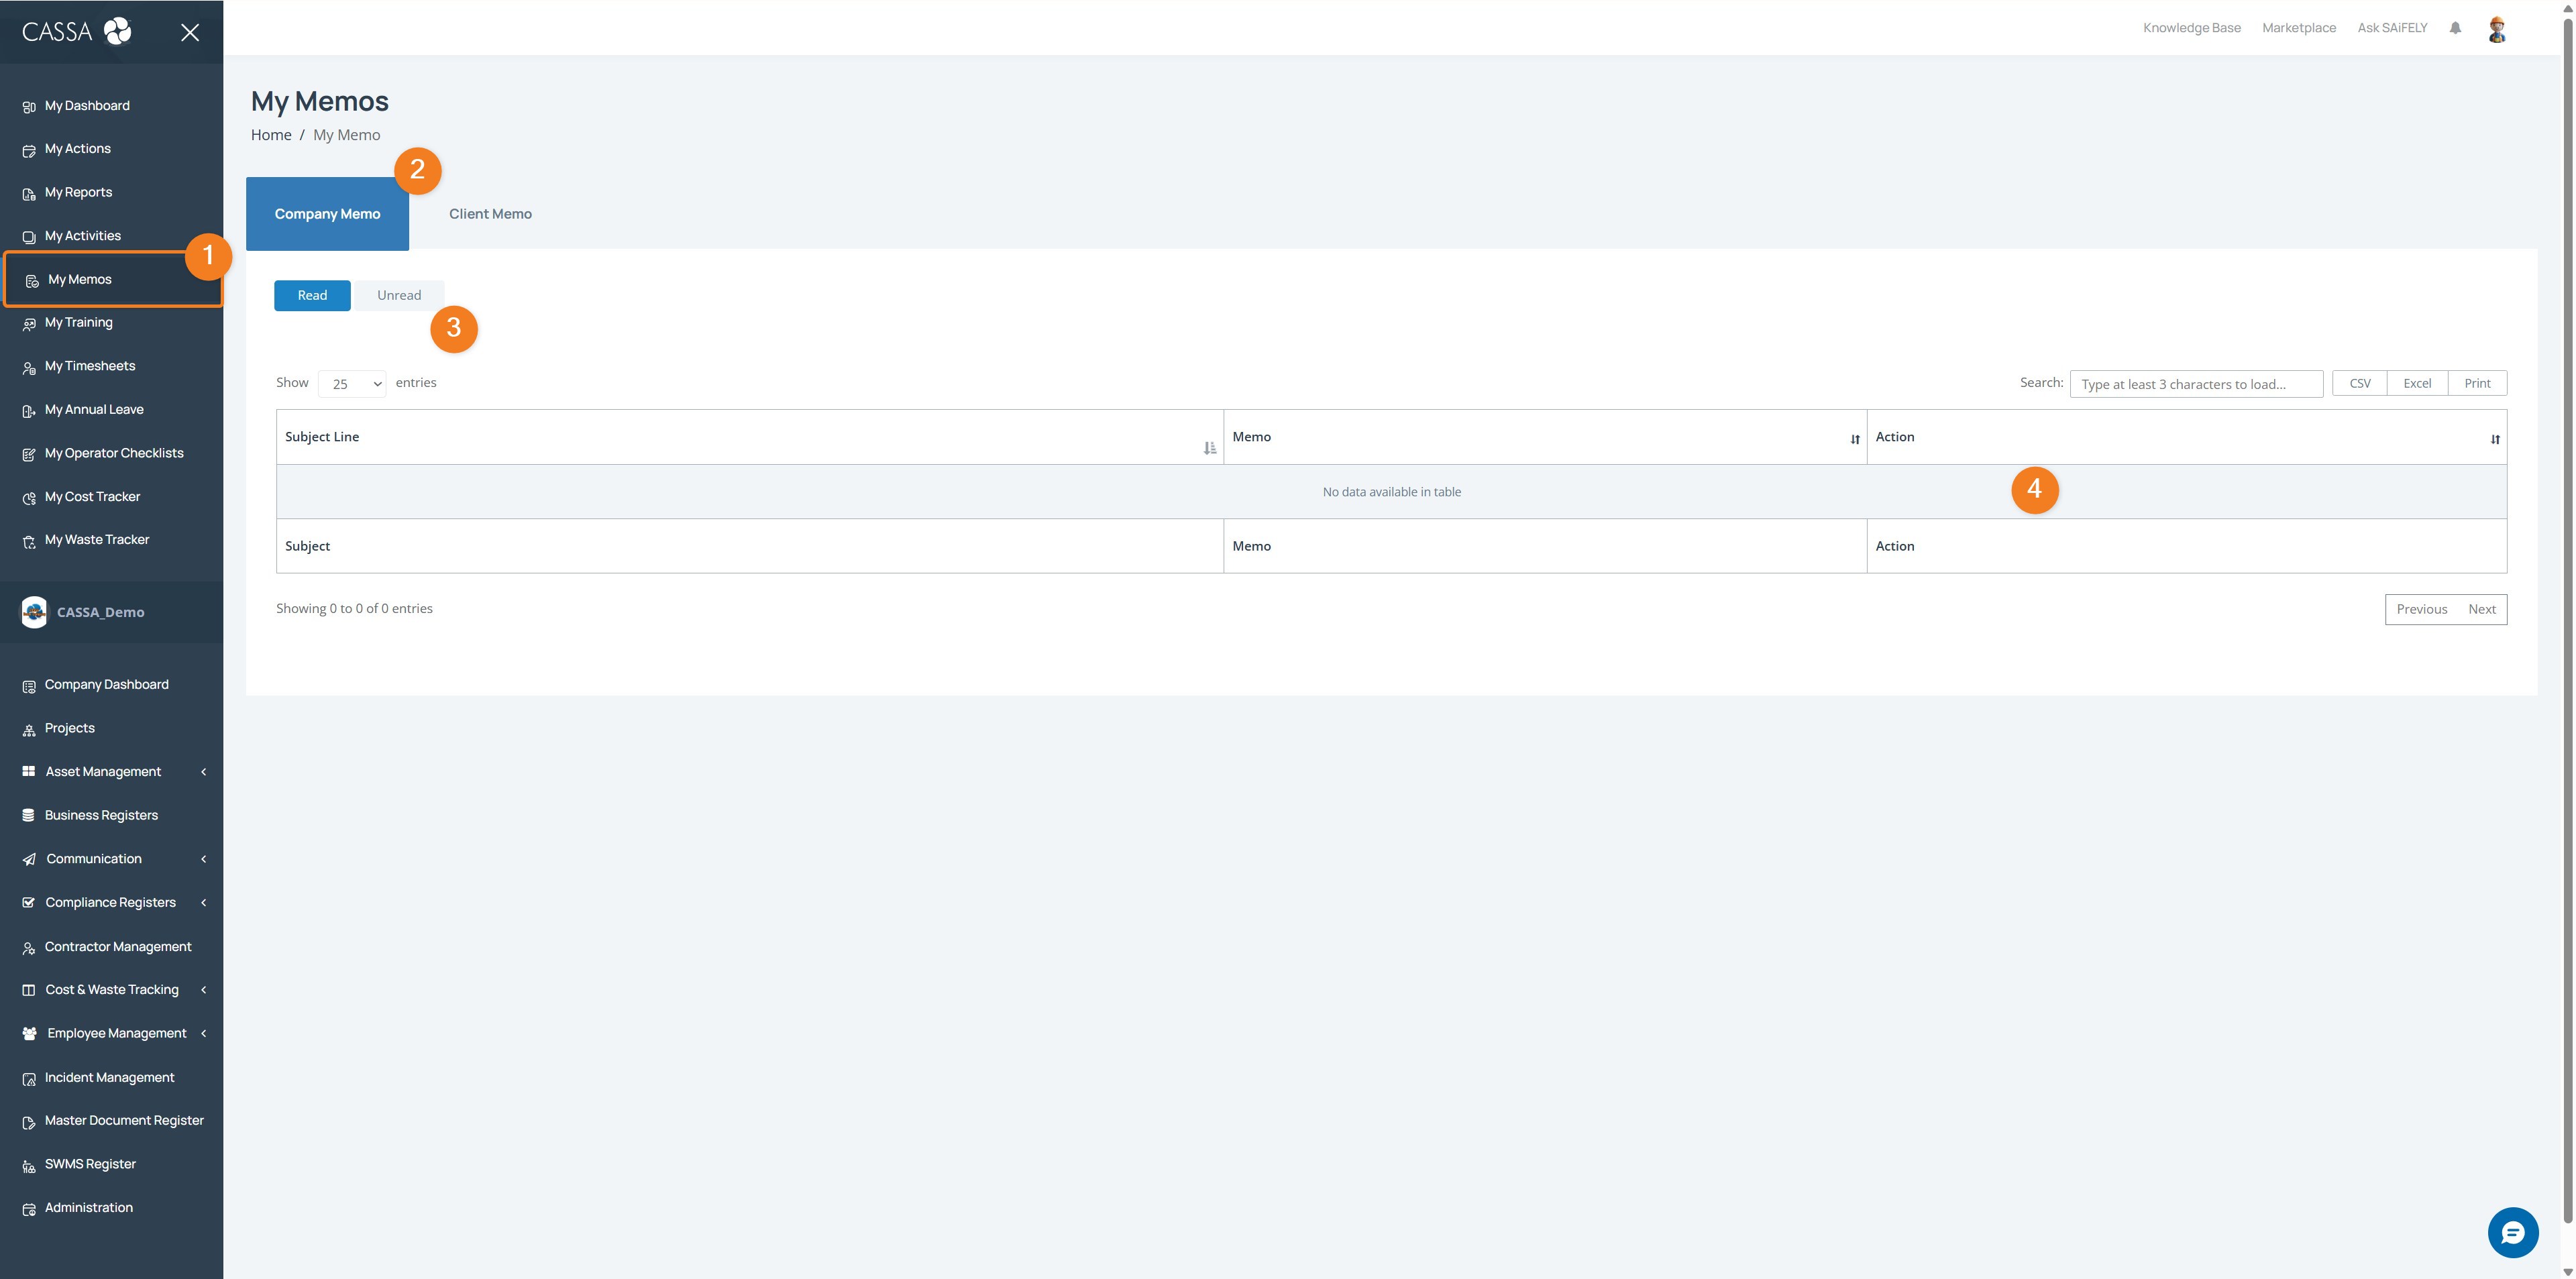Expand the Asset Management section
Screen dimensions: 2576x1279
point(103,771)
